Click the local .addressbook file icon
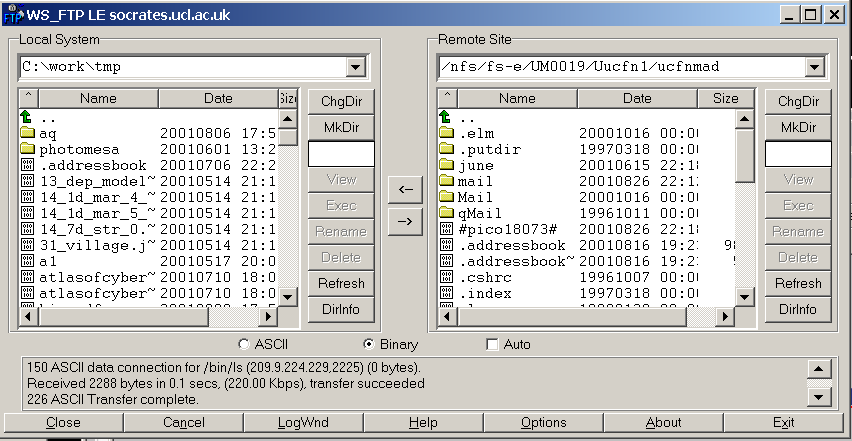Image resolution: width=852 pixels, height=441 pixels. 27,165
